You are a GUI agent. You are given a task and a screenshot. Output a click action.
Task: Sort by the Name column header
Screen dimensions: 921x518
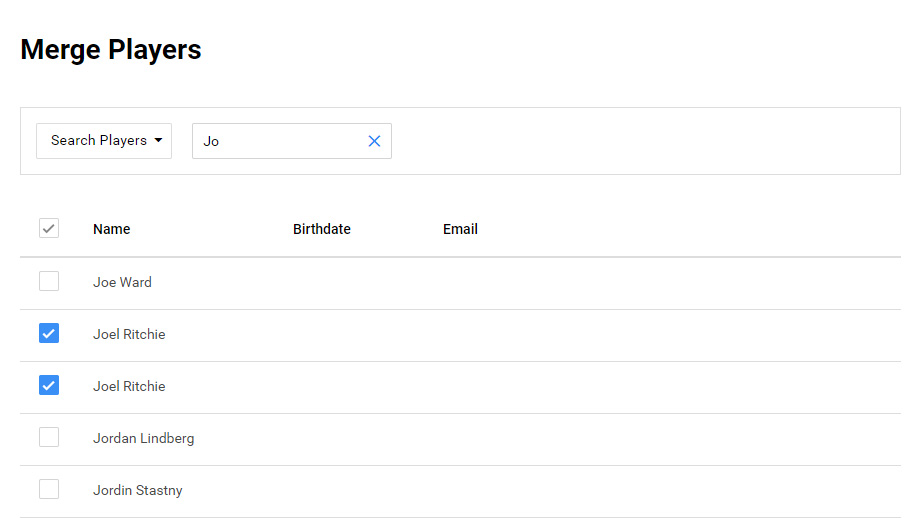coord(111,229)
